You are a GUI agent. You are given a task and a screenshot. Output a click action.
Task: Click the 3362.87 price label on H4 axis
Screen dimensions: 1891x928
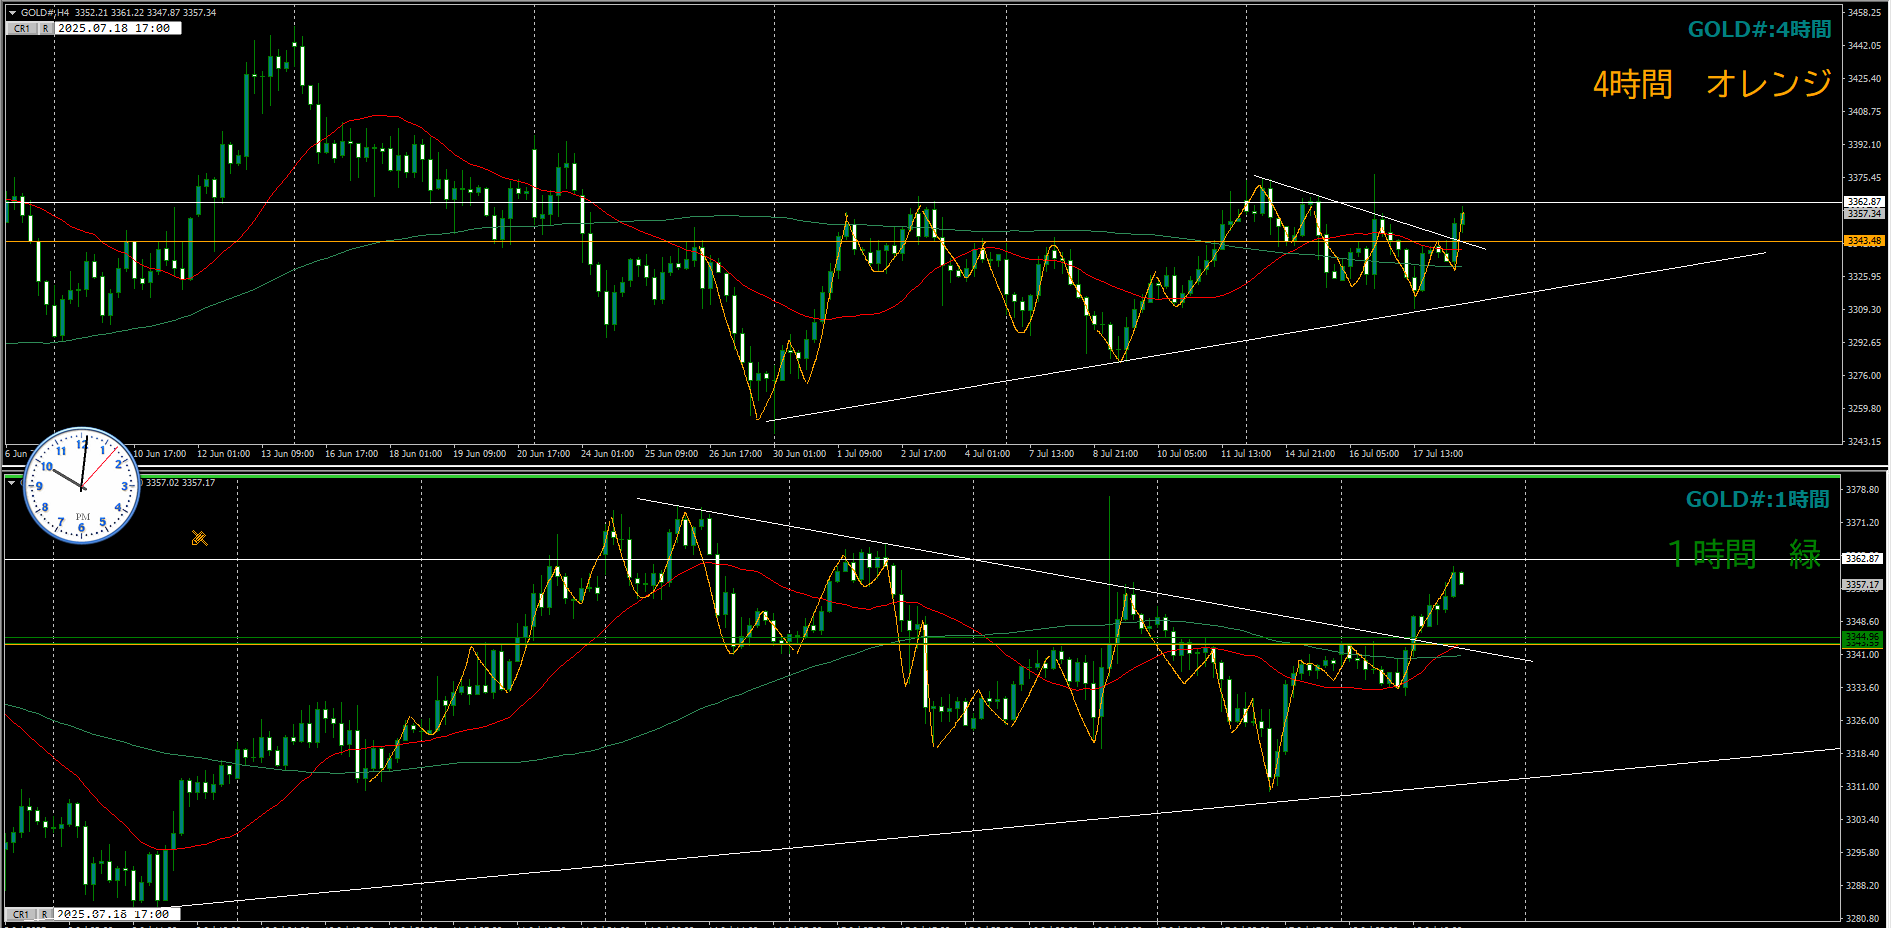coord(1863,202)
